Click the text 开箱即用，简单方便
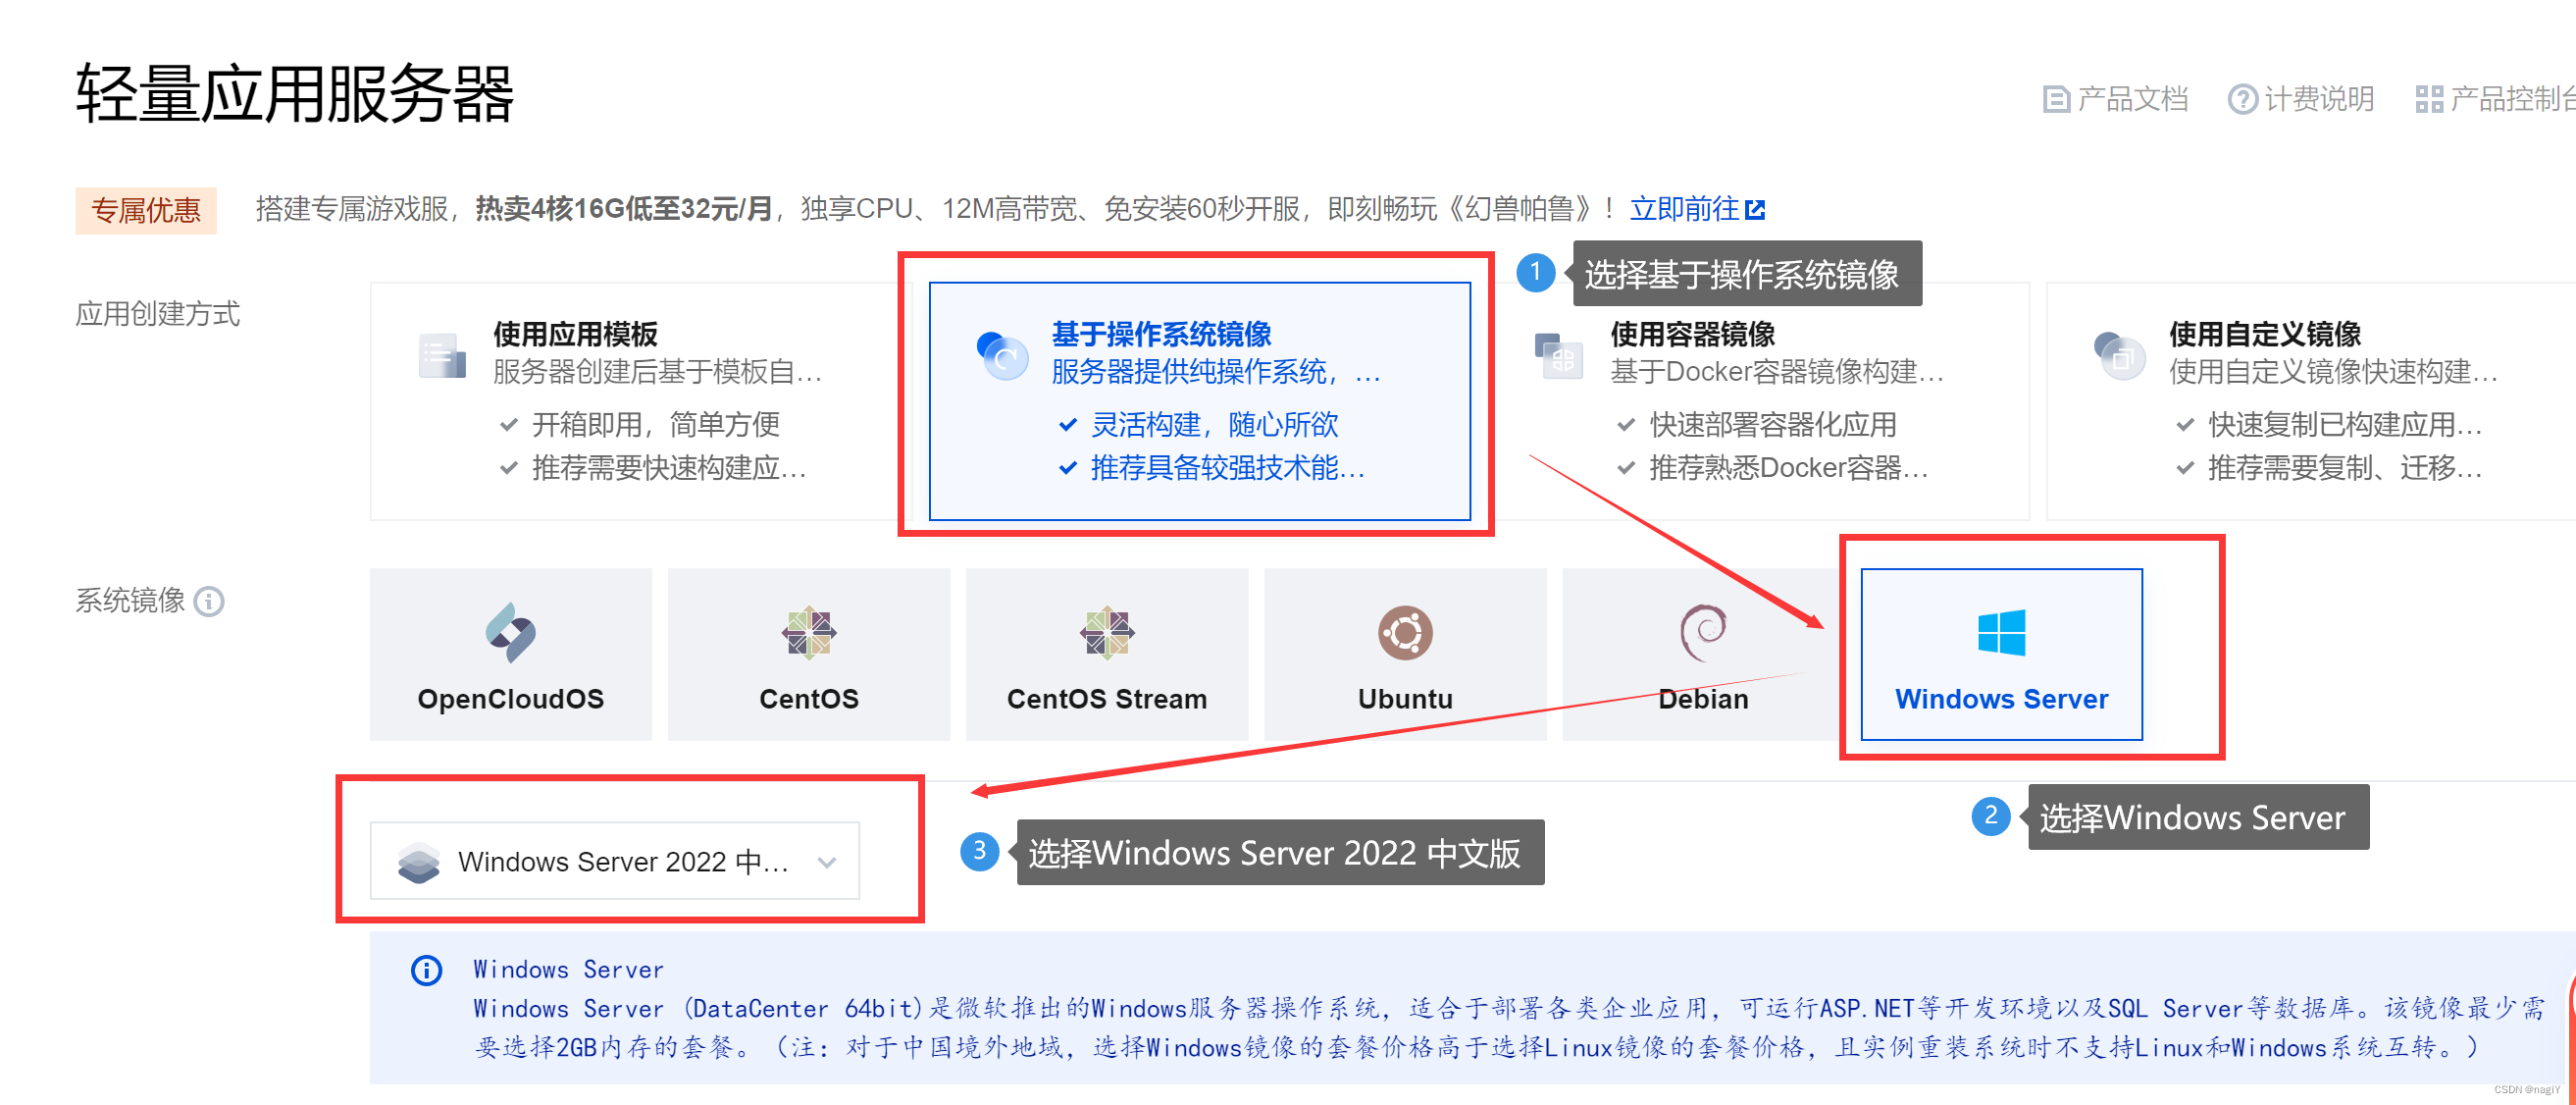This screenshot has height=1105, width=2576. pos(655,424)
